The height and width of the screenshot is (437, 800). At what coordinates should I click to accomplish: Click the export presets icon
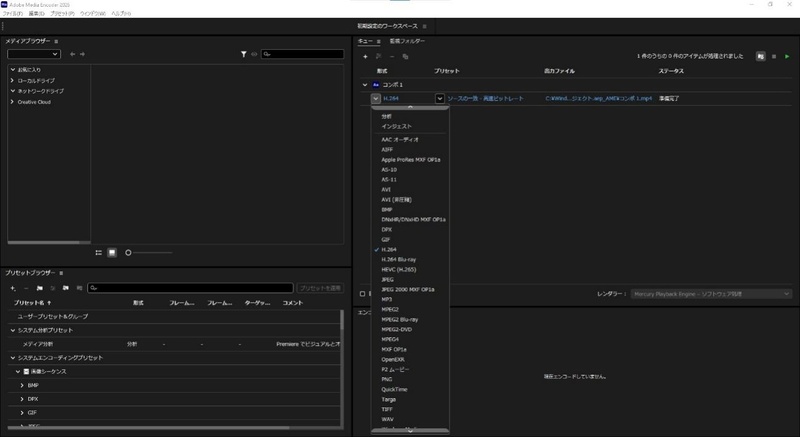pos(79,288)
